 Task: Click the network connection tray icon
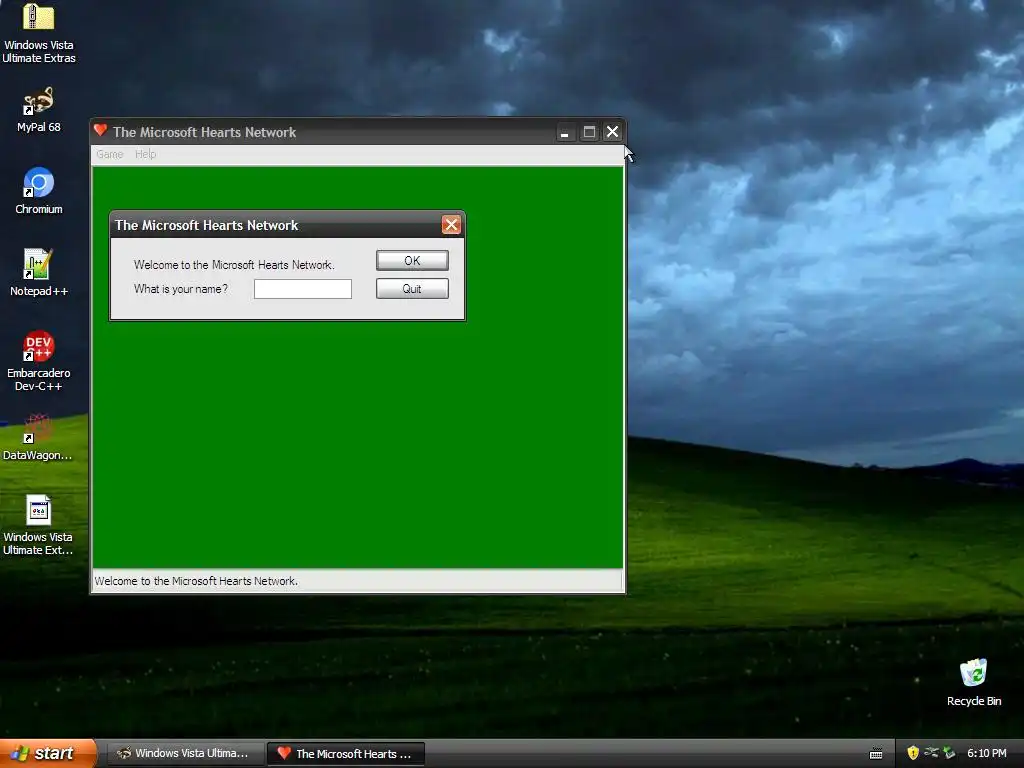pyautogui.click(x=931, y=753)
